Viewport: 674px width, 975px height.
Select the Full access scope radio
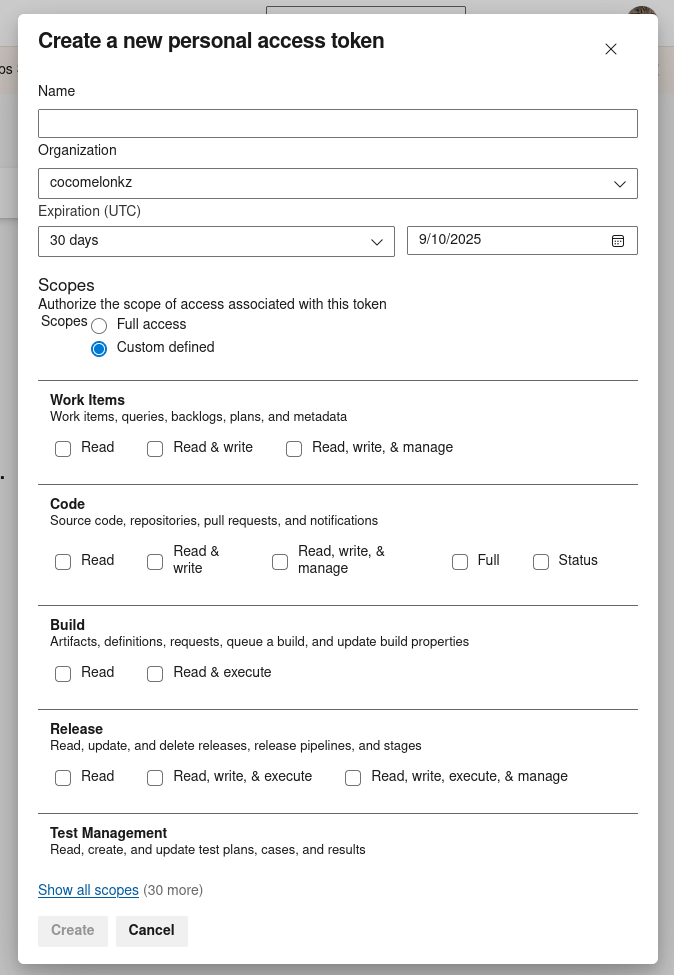99,326
